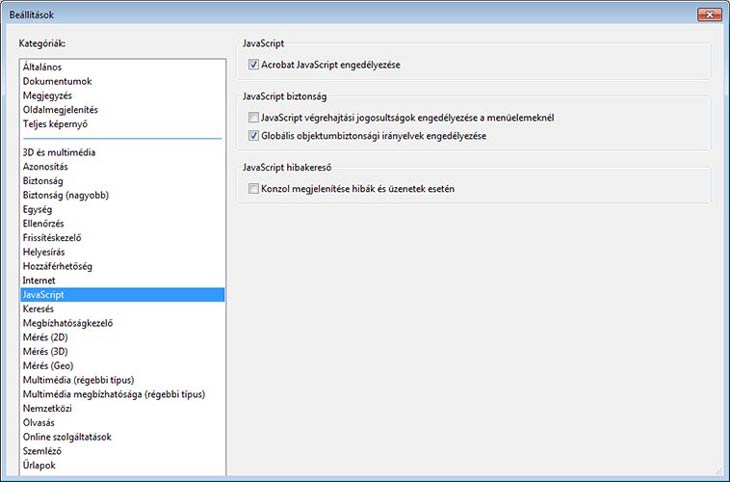The image size is (730, 482).
Task: Choose Megjegyzés in the category list
Action: tap(123, 95)
